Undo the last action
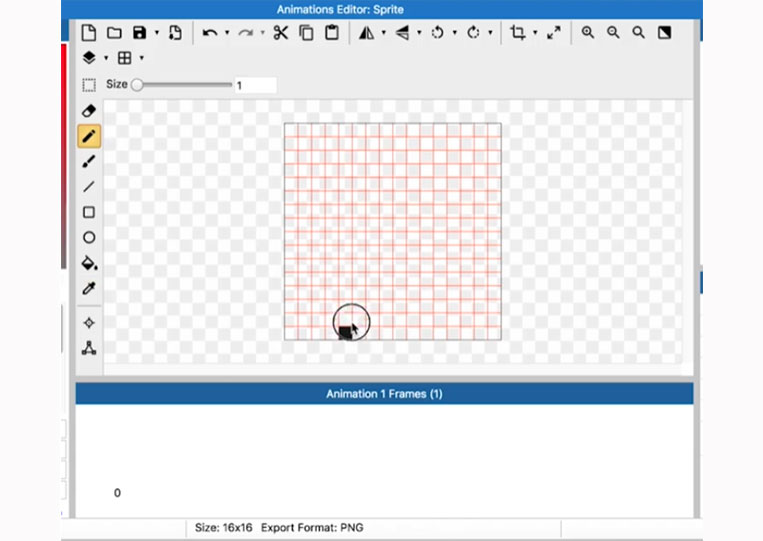The image size is (763, 541). pyautogui.click(x=209, y=33)
